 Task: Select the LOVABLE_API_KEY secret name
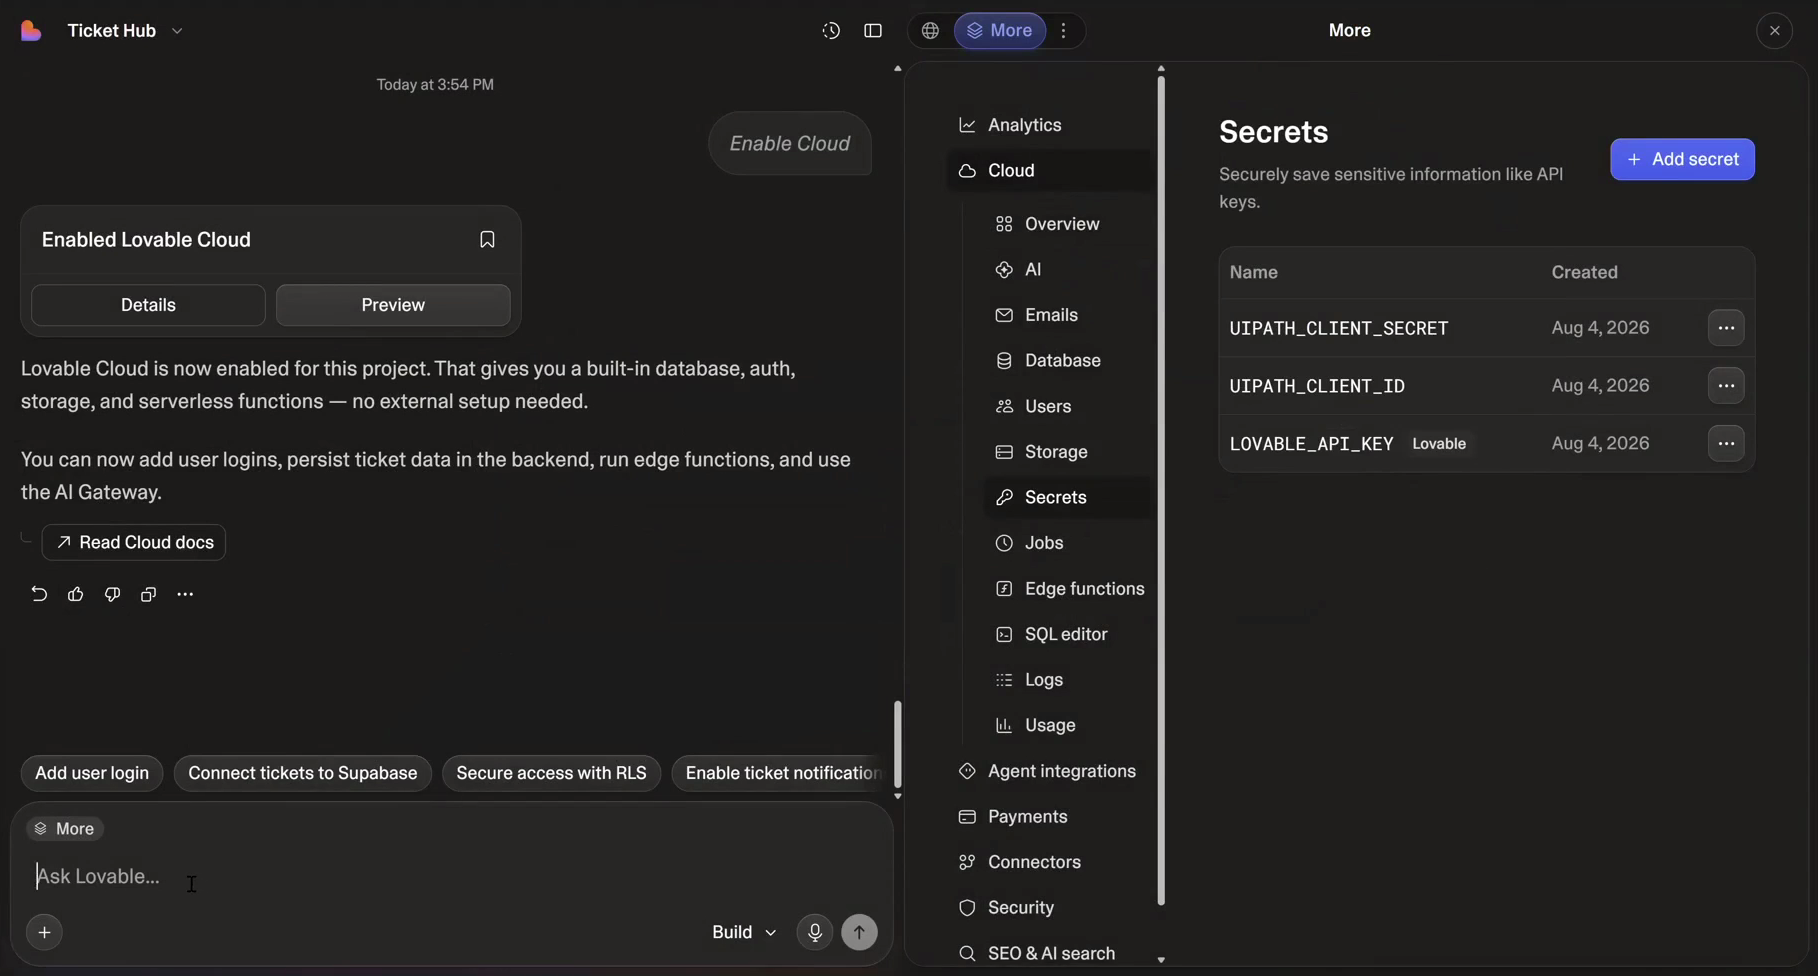coord(1311,444)
